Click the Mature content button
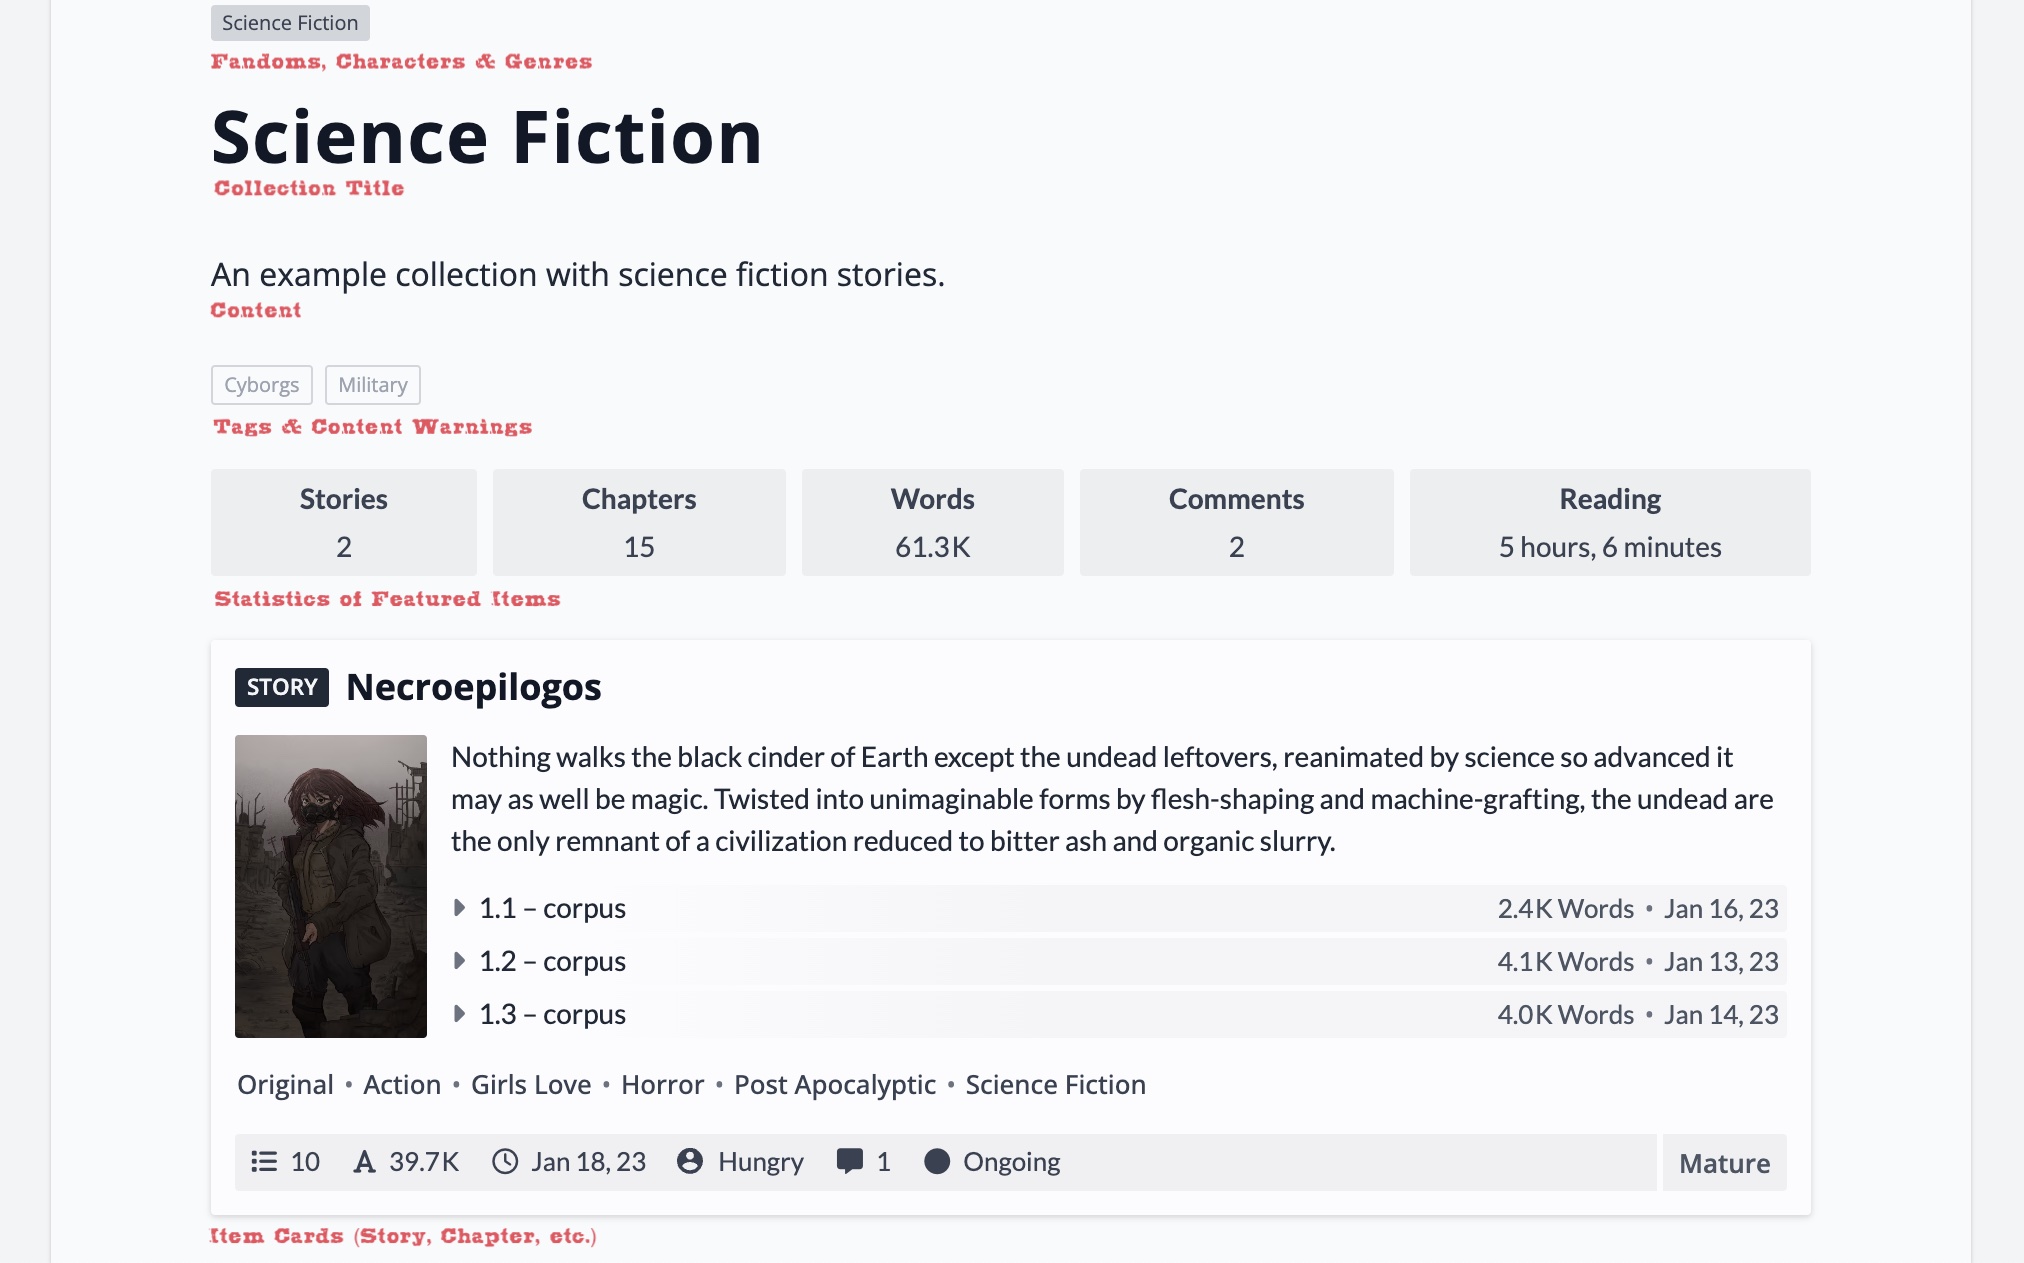This screenshot has width=2024, height=1263. pos(1724,1161)
